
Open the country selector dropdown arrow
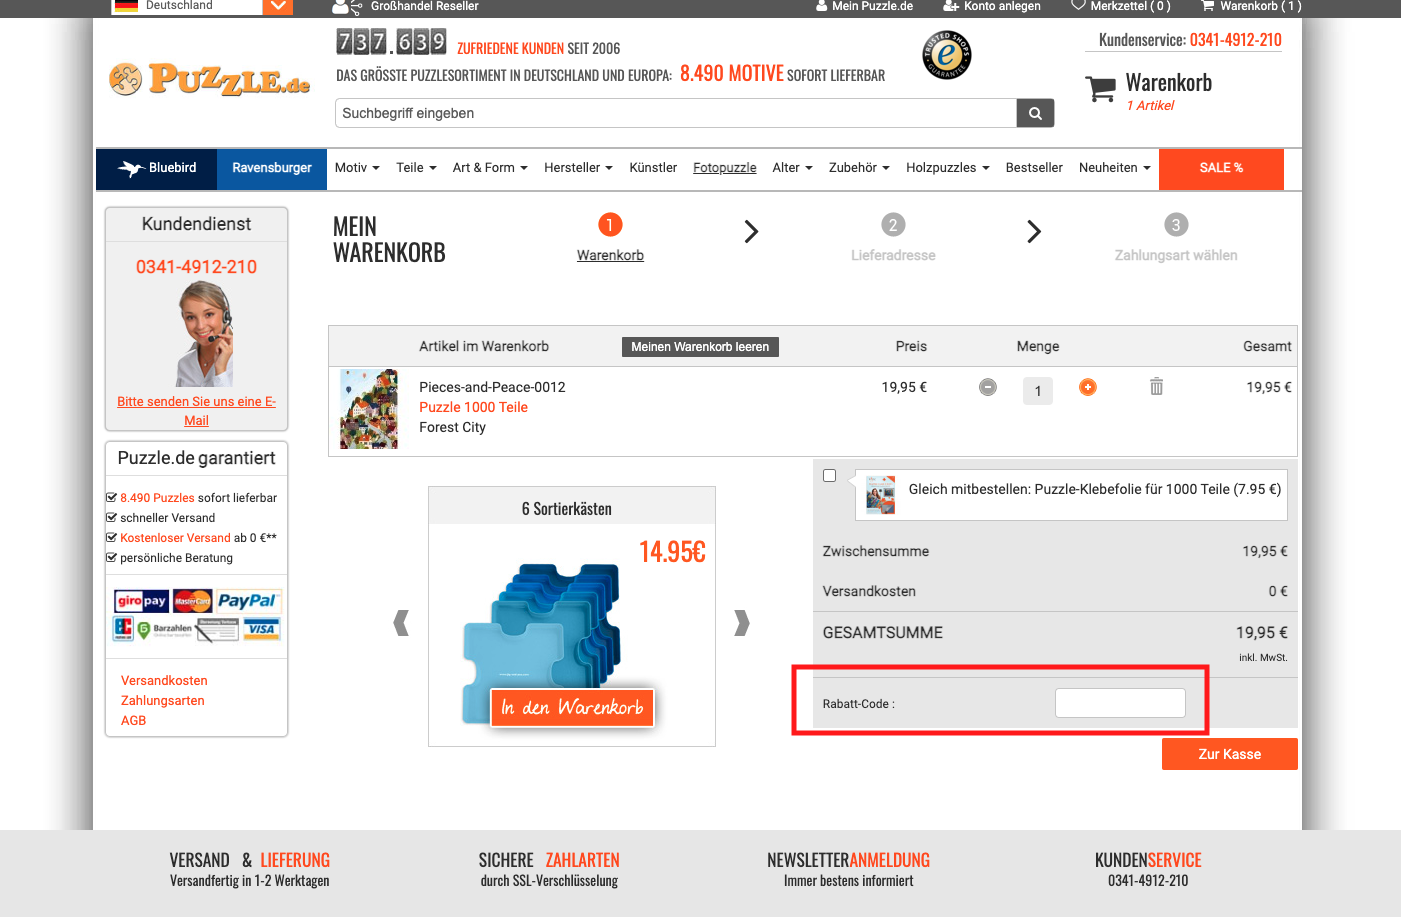(278, 6)
